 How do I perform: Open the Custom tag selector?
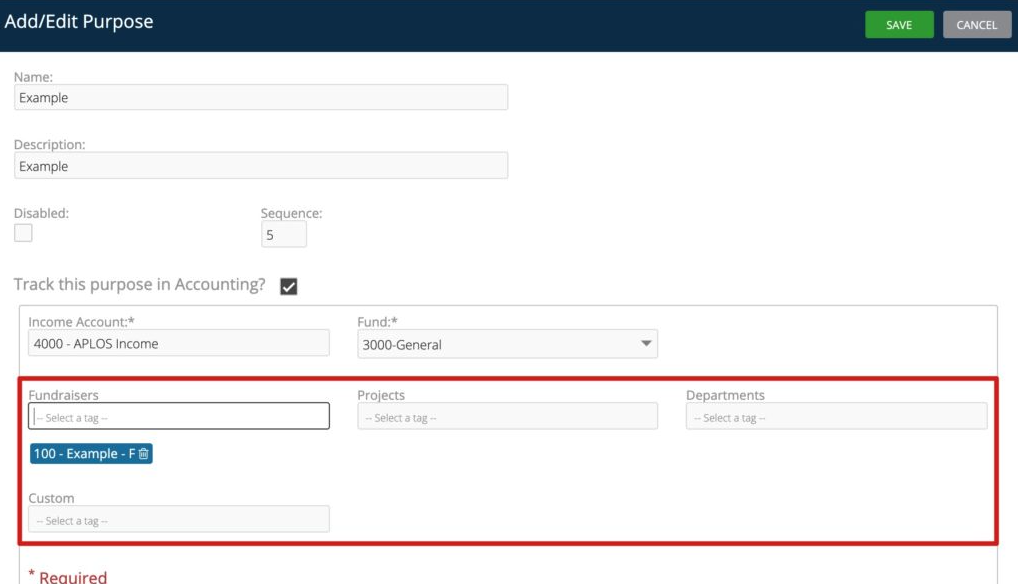[179, 520]
